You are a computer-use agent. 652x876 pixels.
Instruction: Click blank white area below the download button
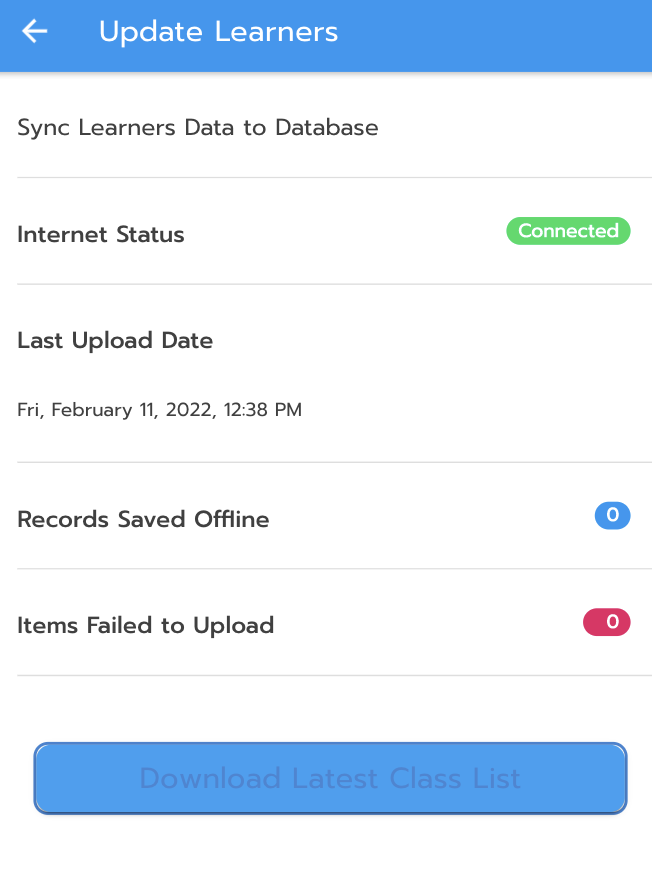click(x=326, y=848)
